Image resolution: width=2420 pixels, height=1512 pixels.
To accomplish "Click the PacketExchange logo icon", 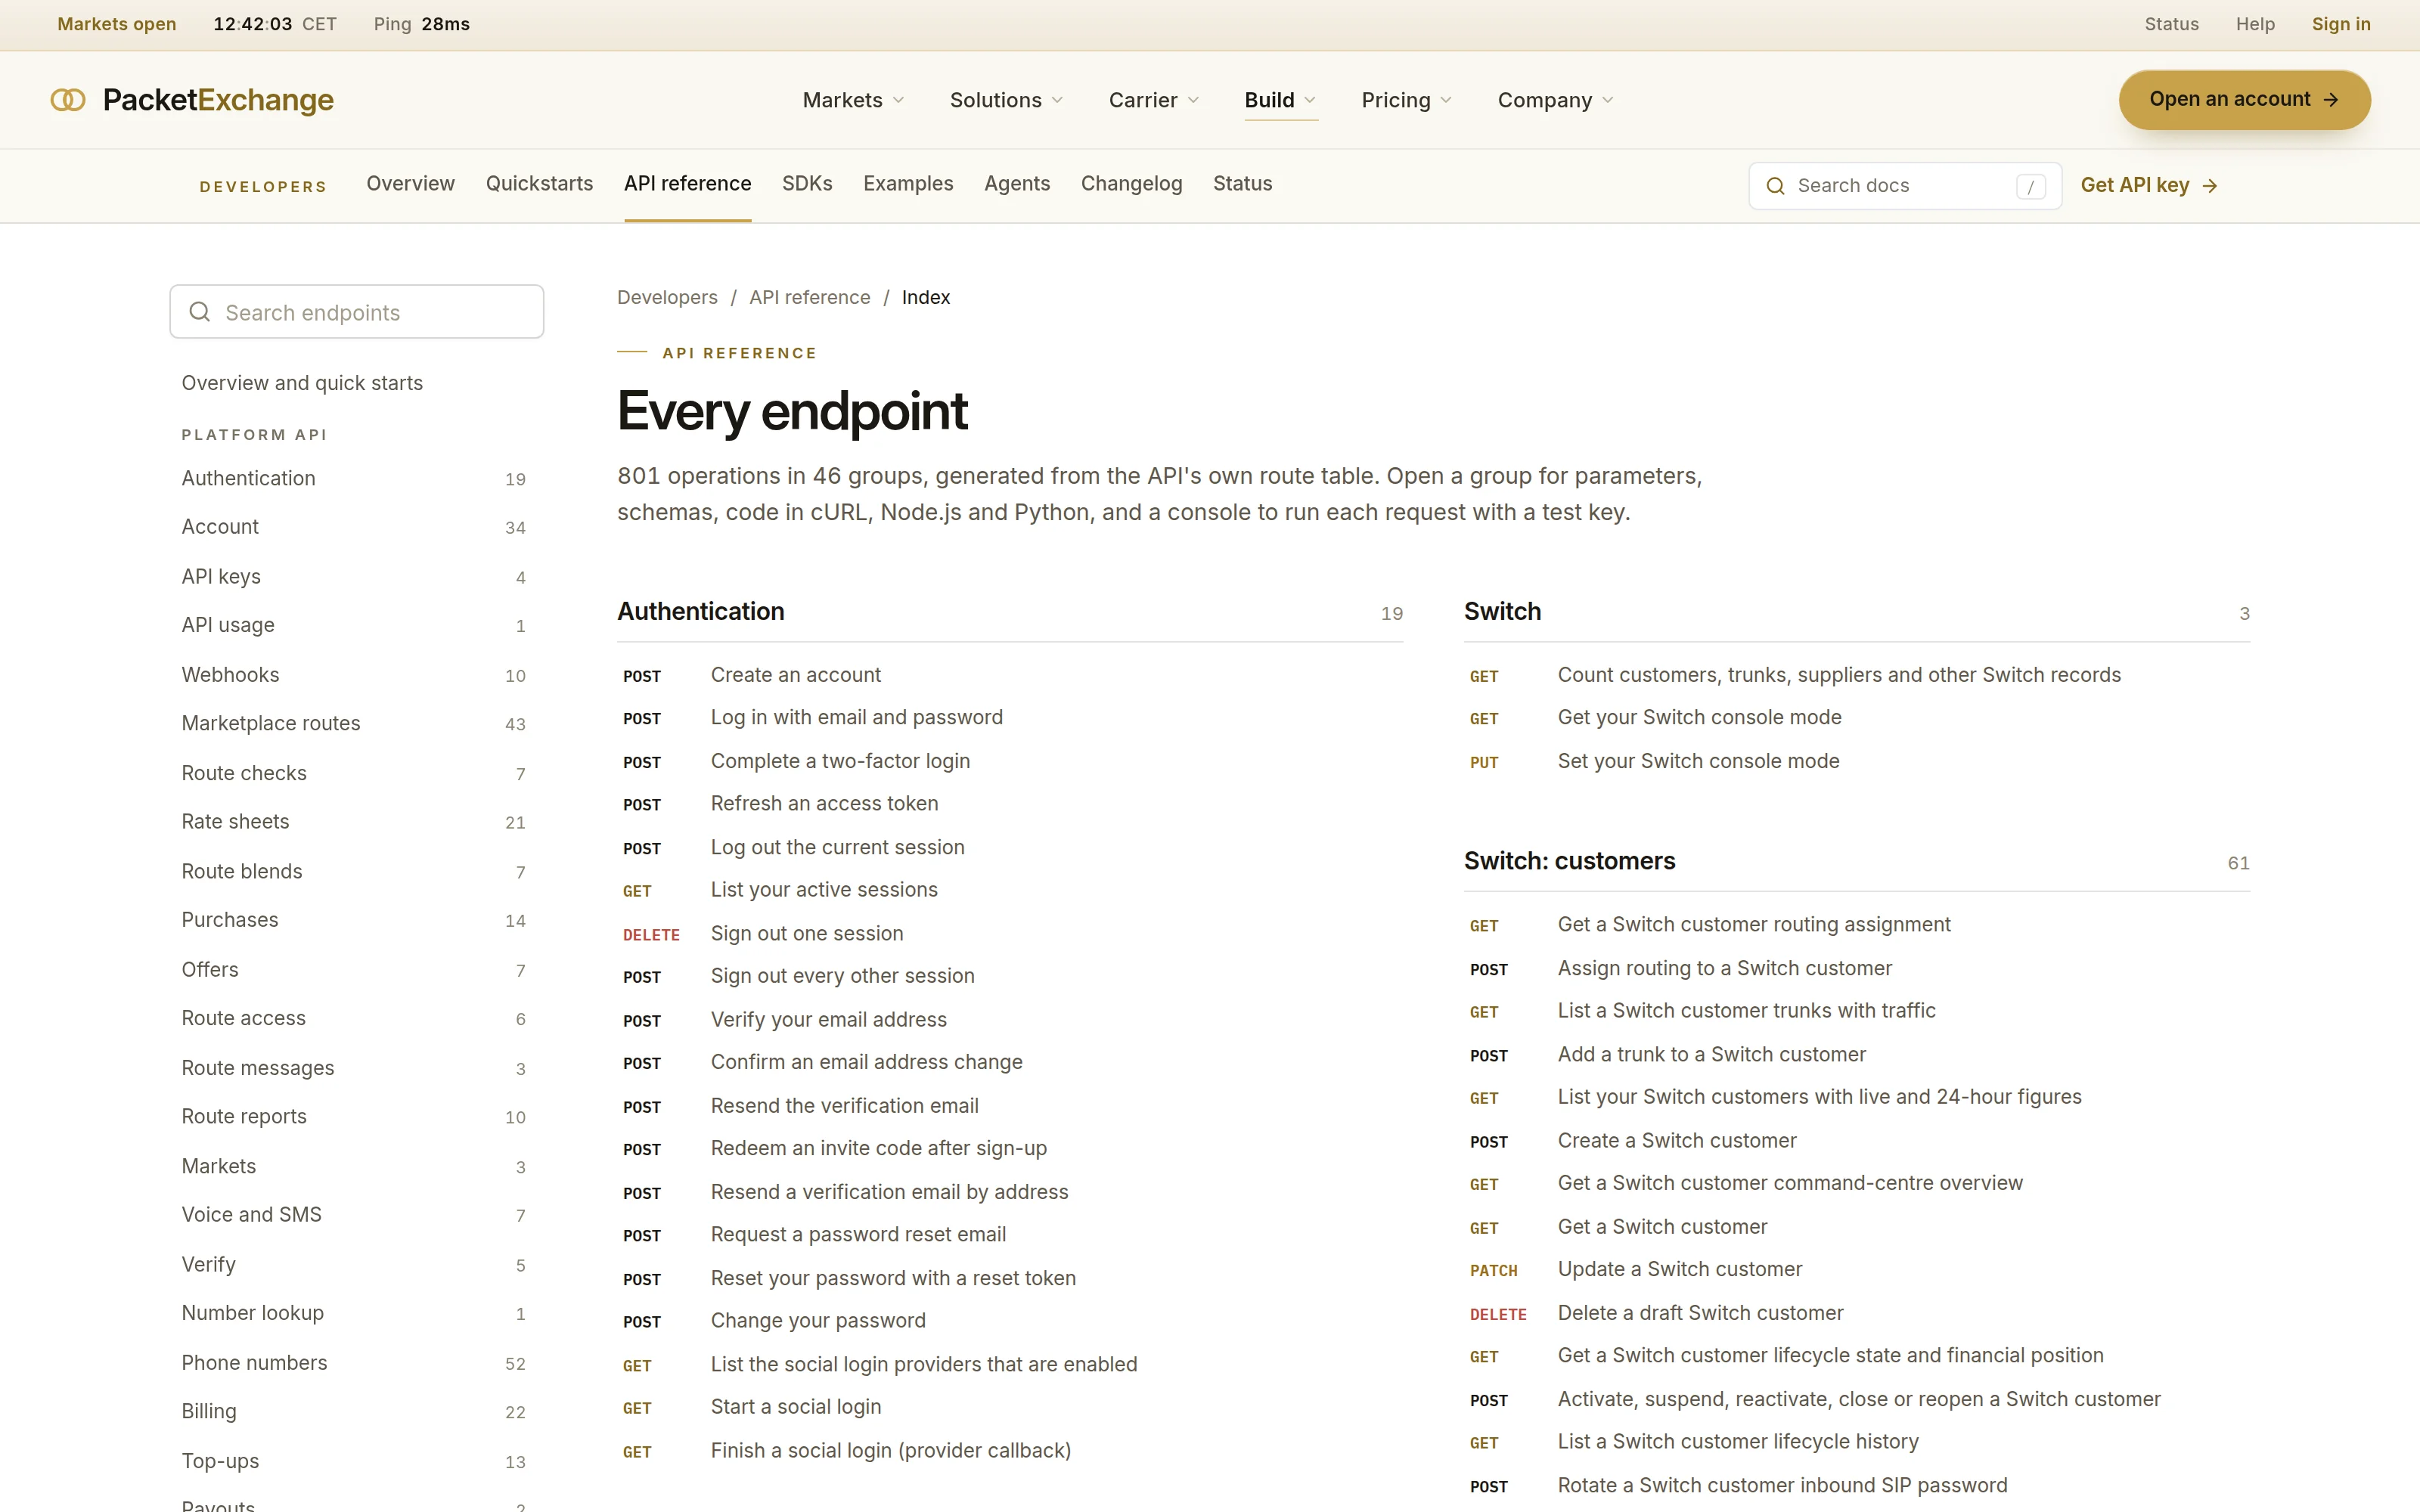I will 68,100.
